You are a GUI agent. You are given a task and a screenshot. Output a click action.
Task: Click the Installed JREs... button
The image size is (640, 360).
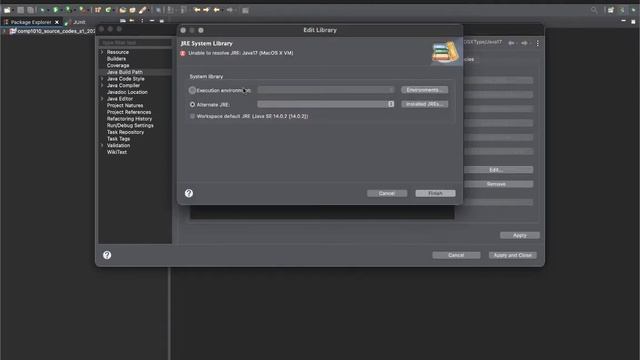tap(424, 104)
